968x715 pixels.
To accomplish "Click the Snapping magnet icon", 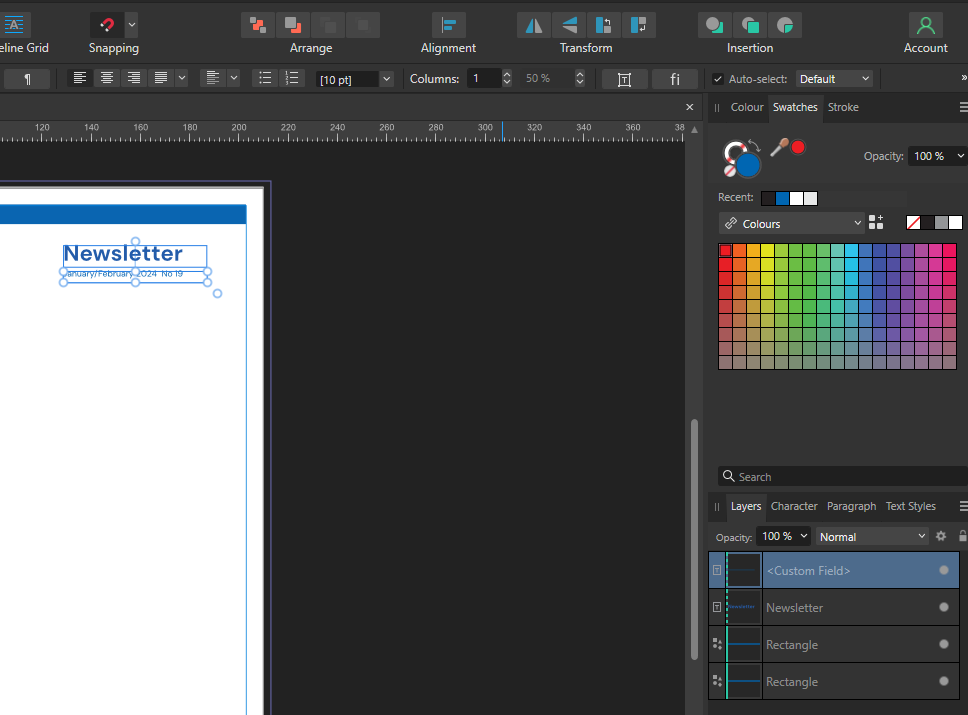I will (106, 25).
